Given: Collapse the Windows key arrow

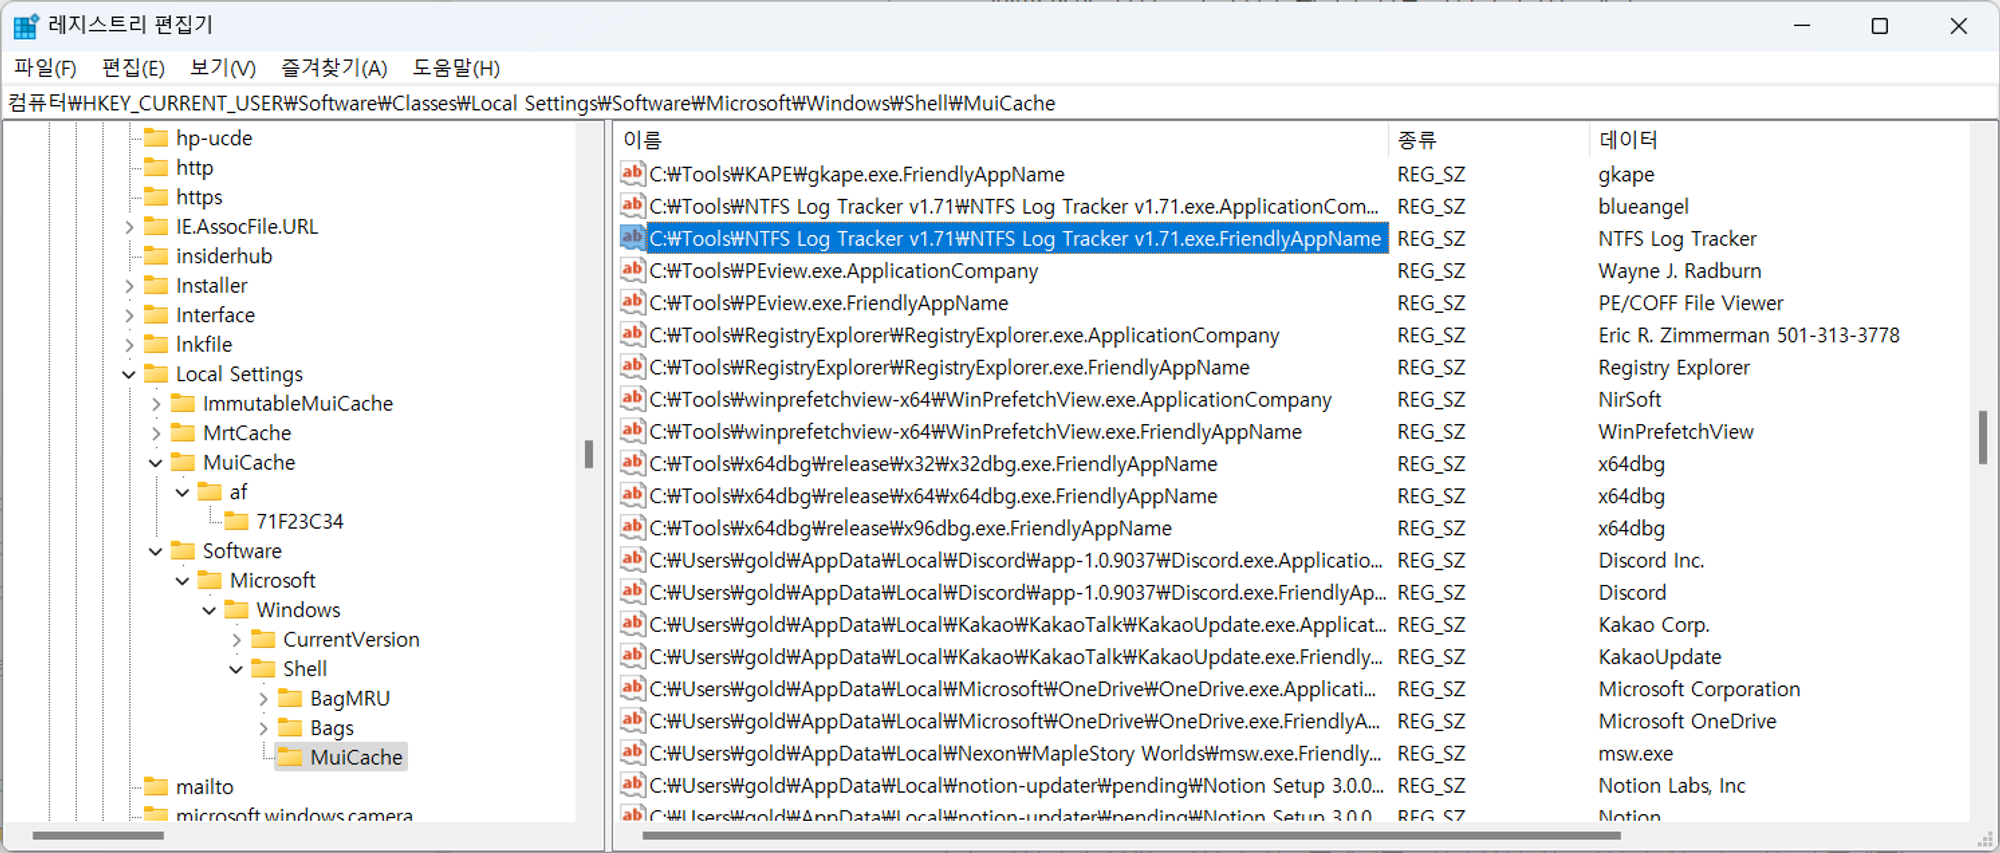Looking at the screenshot, I should (209, 610).
